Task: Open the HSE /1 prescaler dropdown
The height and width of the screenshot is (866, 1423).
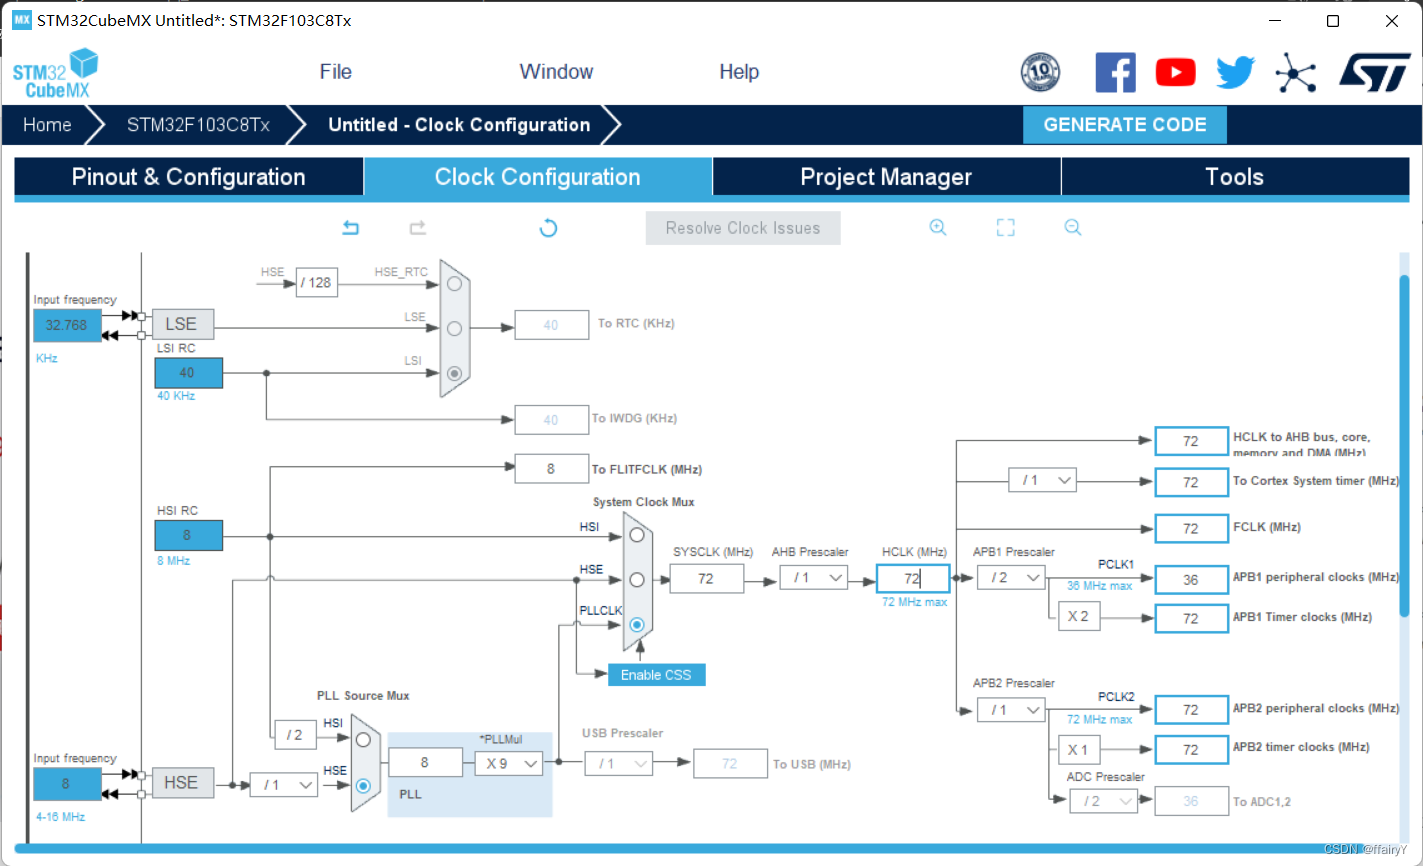Action: 284,785
